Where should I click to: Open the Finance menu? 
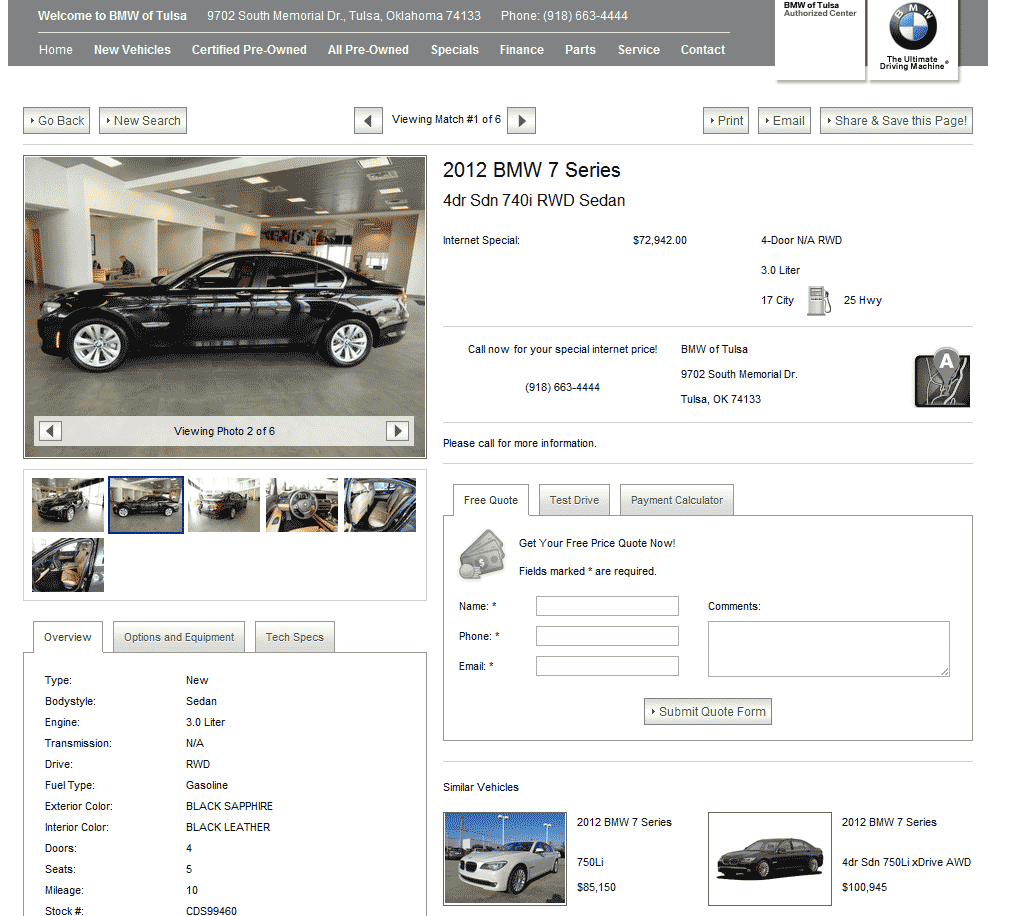[522, 49]
